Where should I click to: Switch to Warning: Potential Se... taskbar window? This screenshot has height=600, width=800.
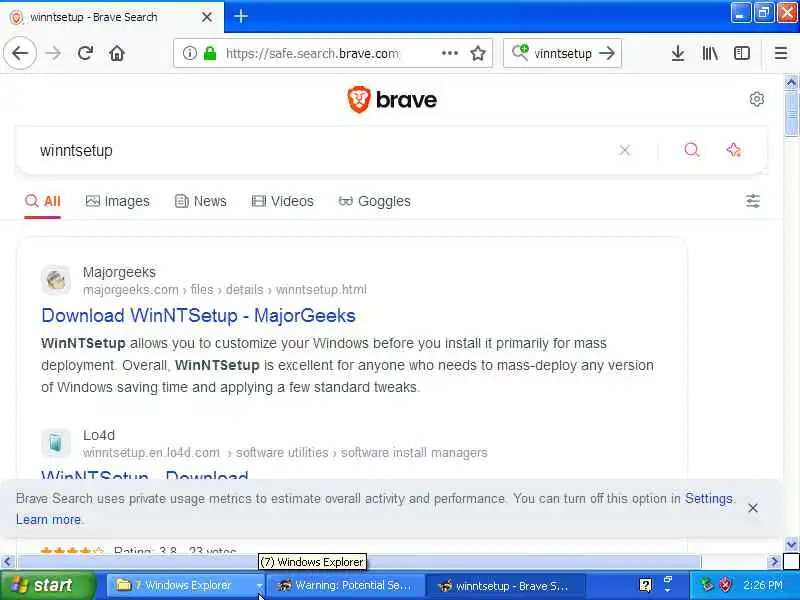click(345, 585)
